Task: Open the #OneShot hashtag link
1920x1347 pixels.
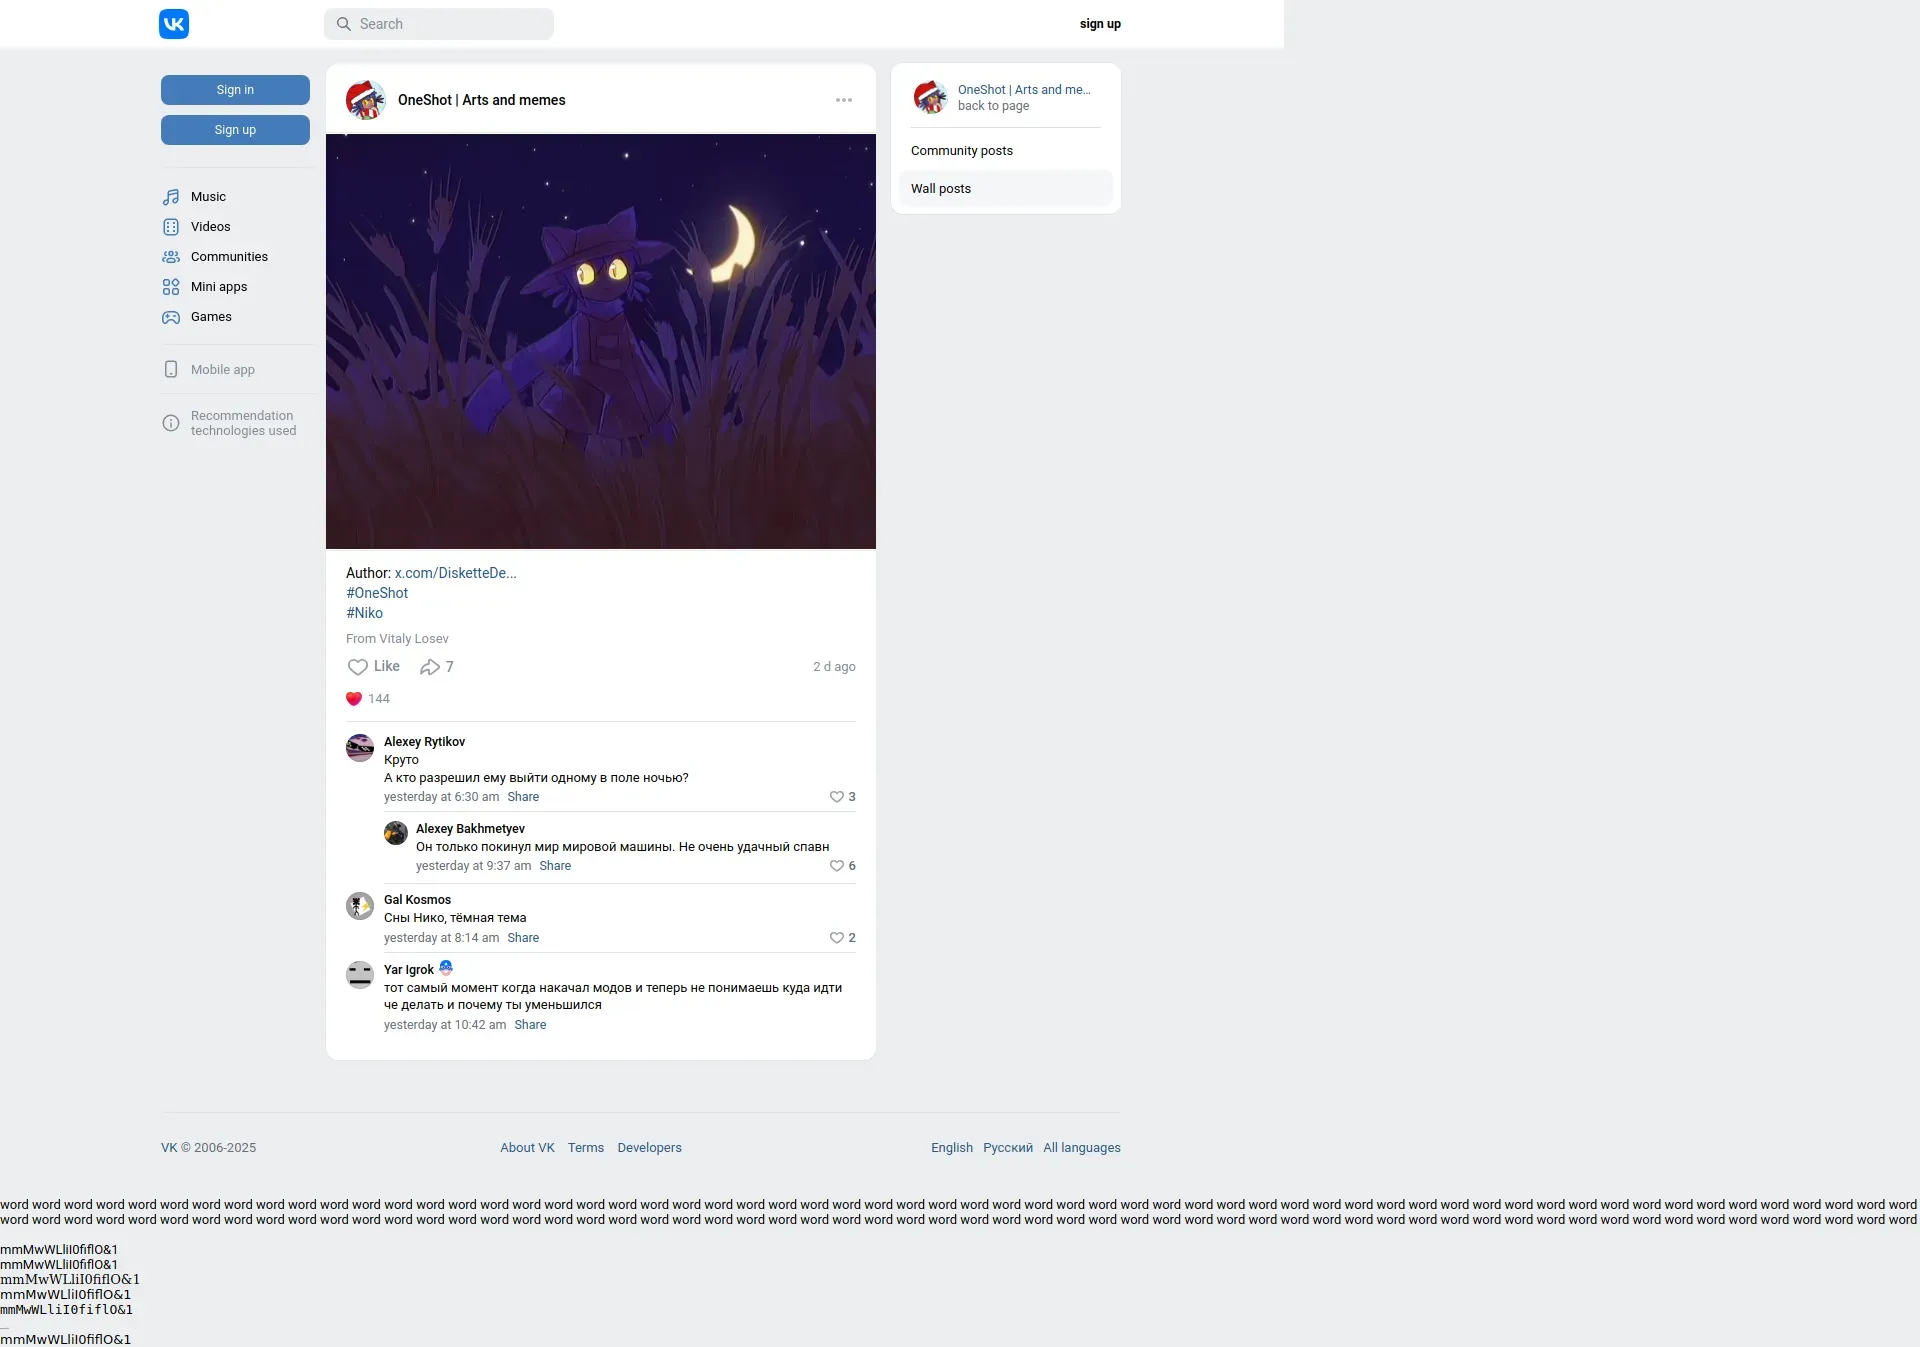Action: tap(377, 593)
